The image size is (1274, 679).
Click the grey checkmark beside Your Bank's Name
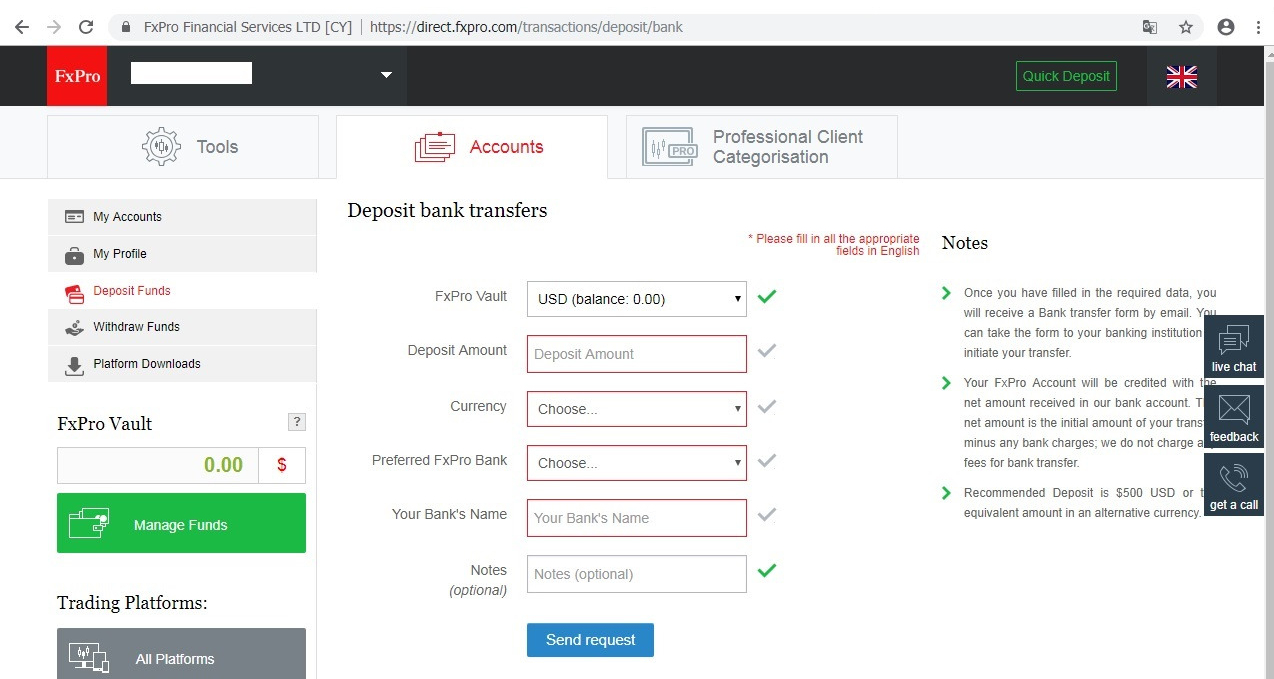(767, 516)
